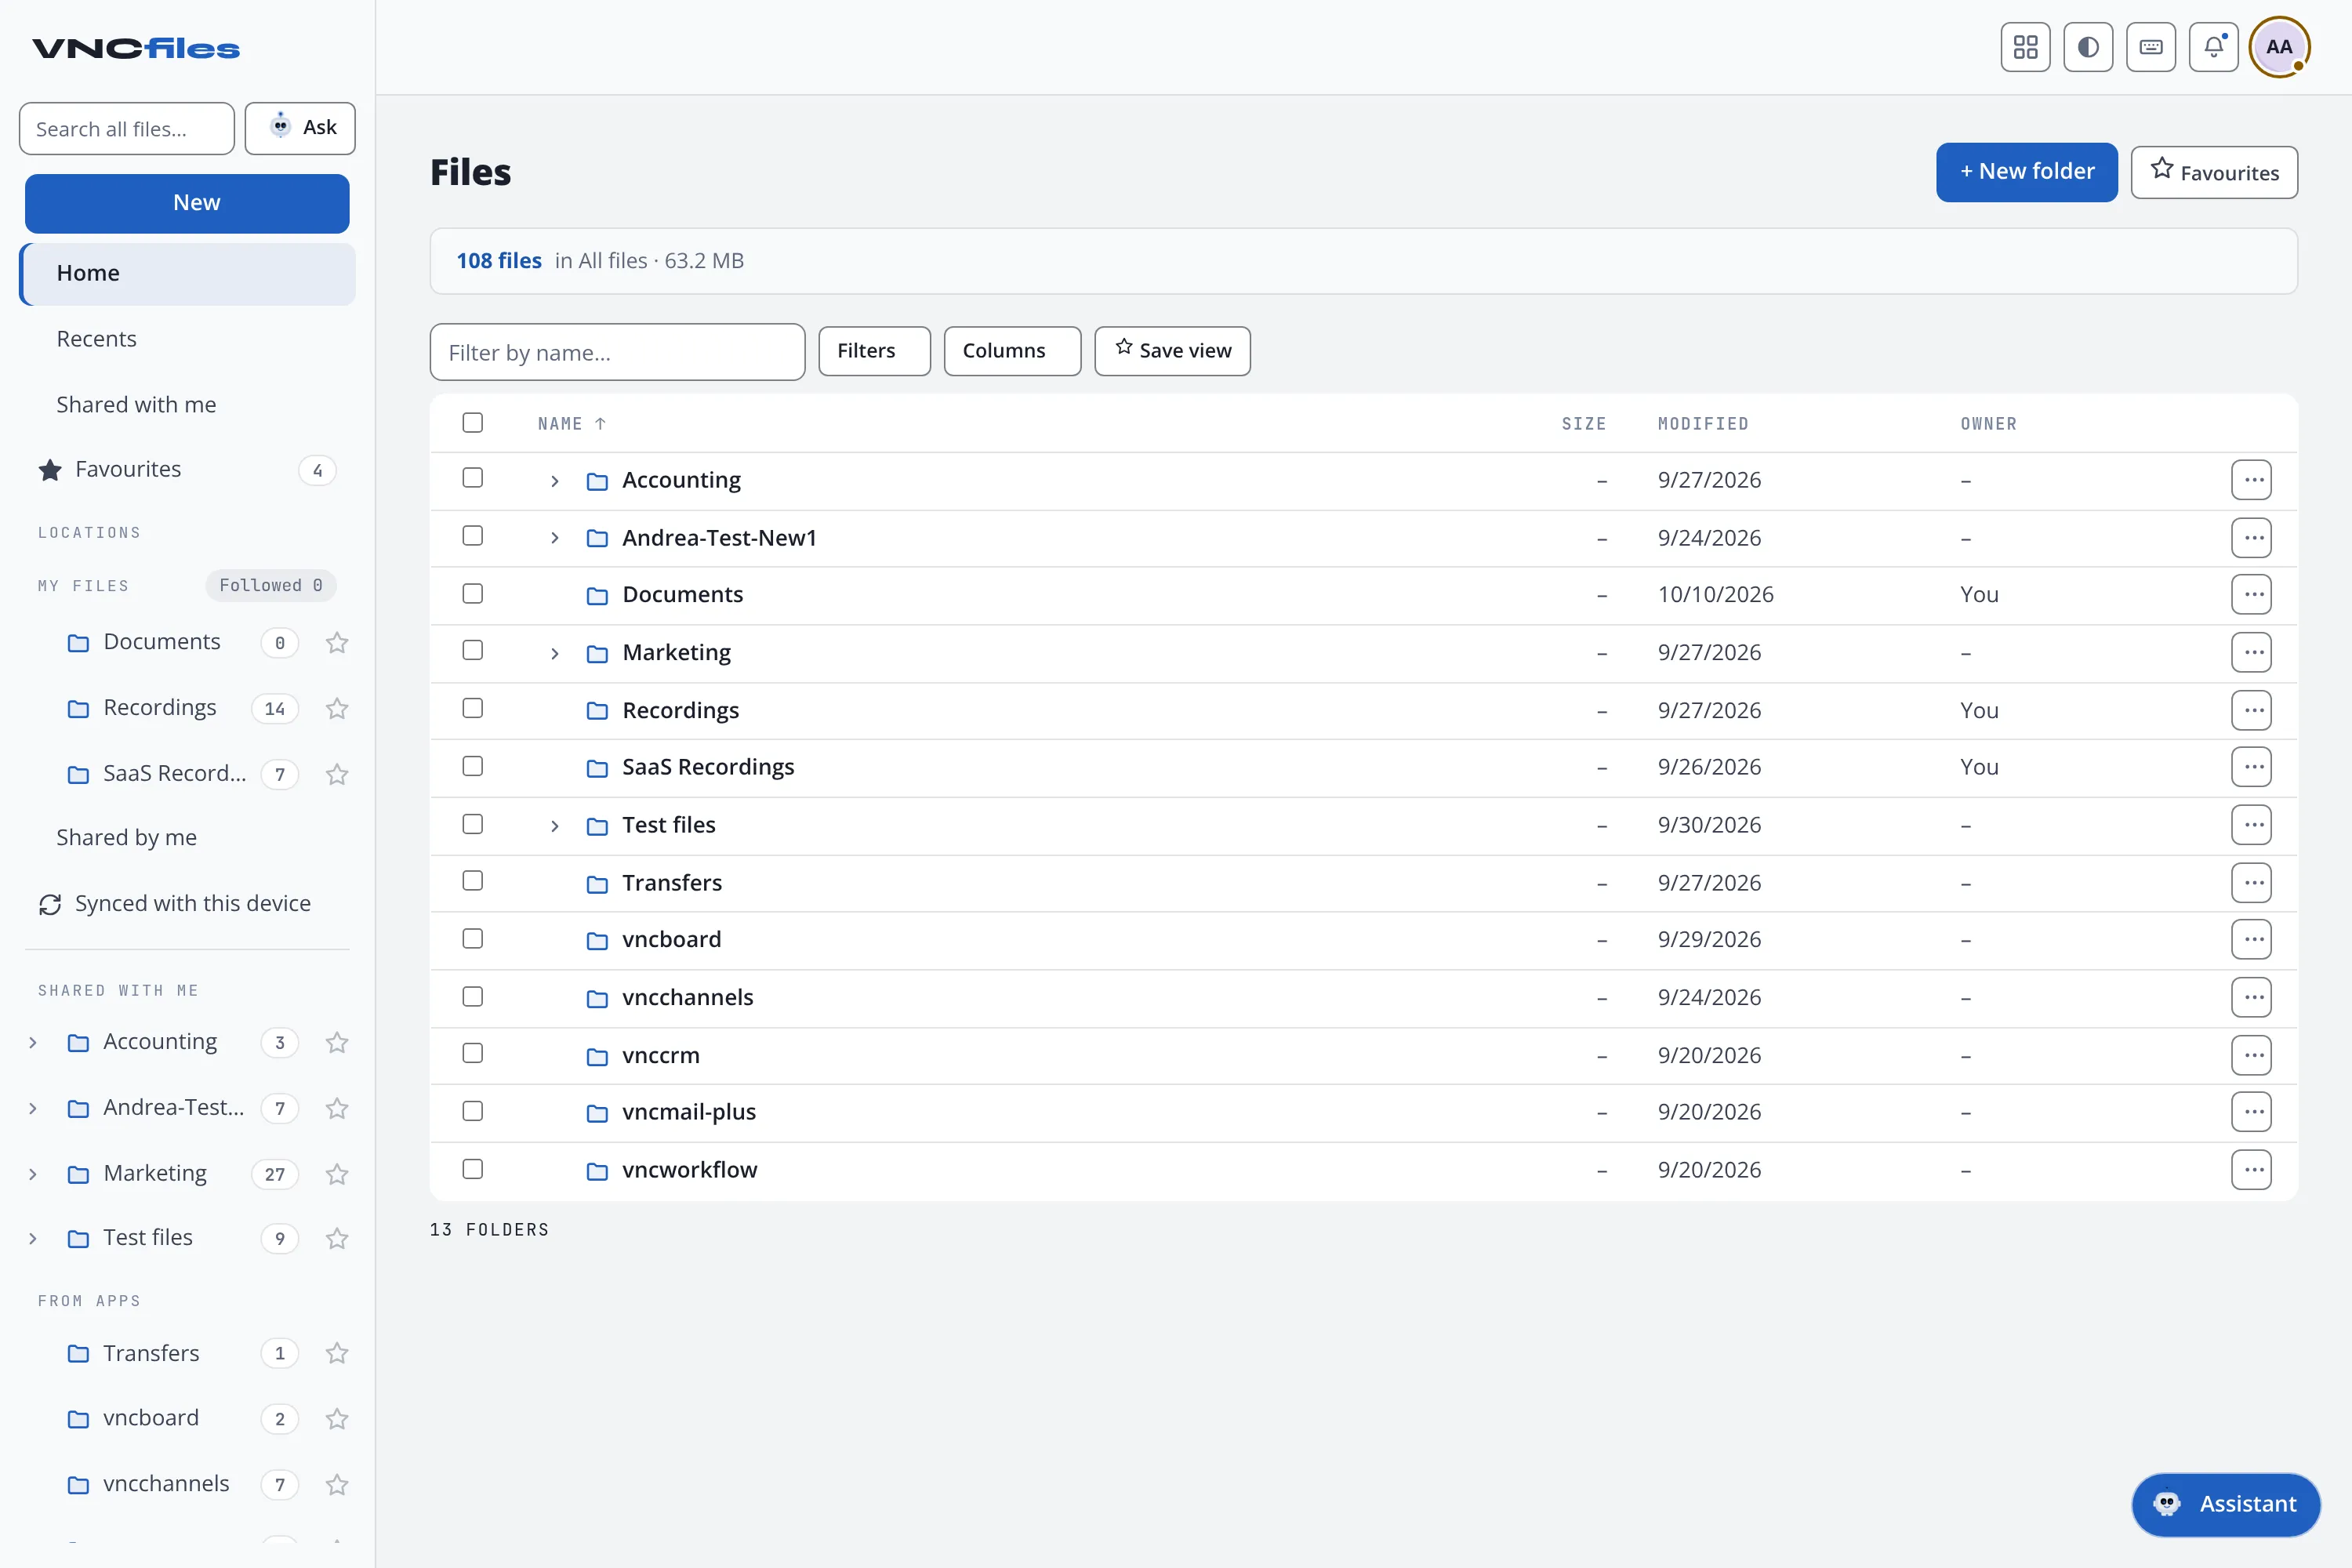This screenshot has height=1568, width=2352.
Task: Open the Assistant chat button
Action: click(2226, 1504)
